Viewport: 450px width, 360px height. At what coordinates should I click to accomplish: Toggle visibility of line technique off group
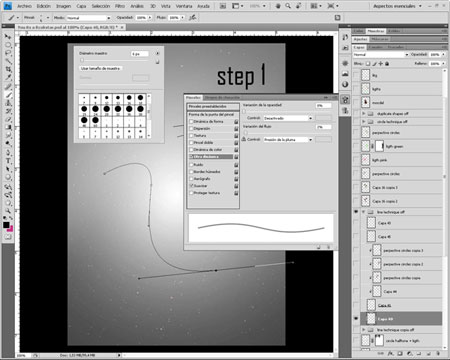coord(356,212)
